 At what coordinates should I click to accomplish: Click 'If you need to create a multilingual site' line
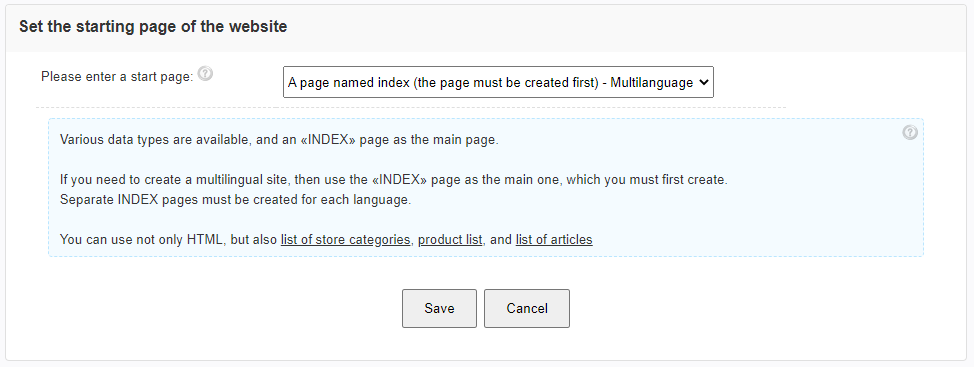point(393,180)
